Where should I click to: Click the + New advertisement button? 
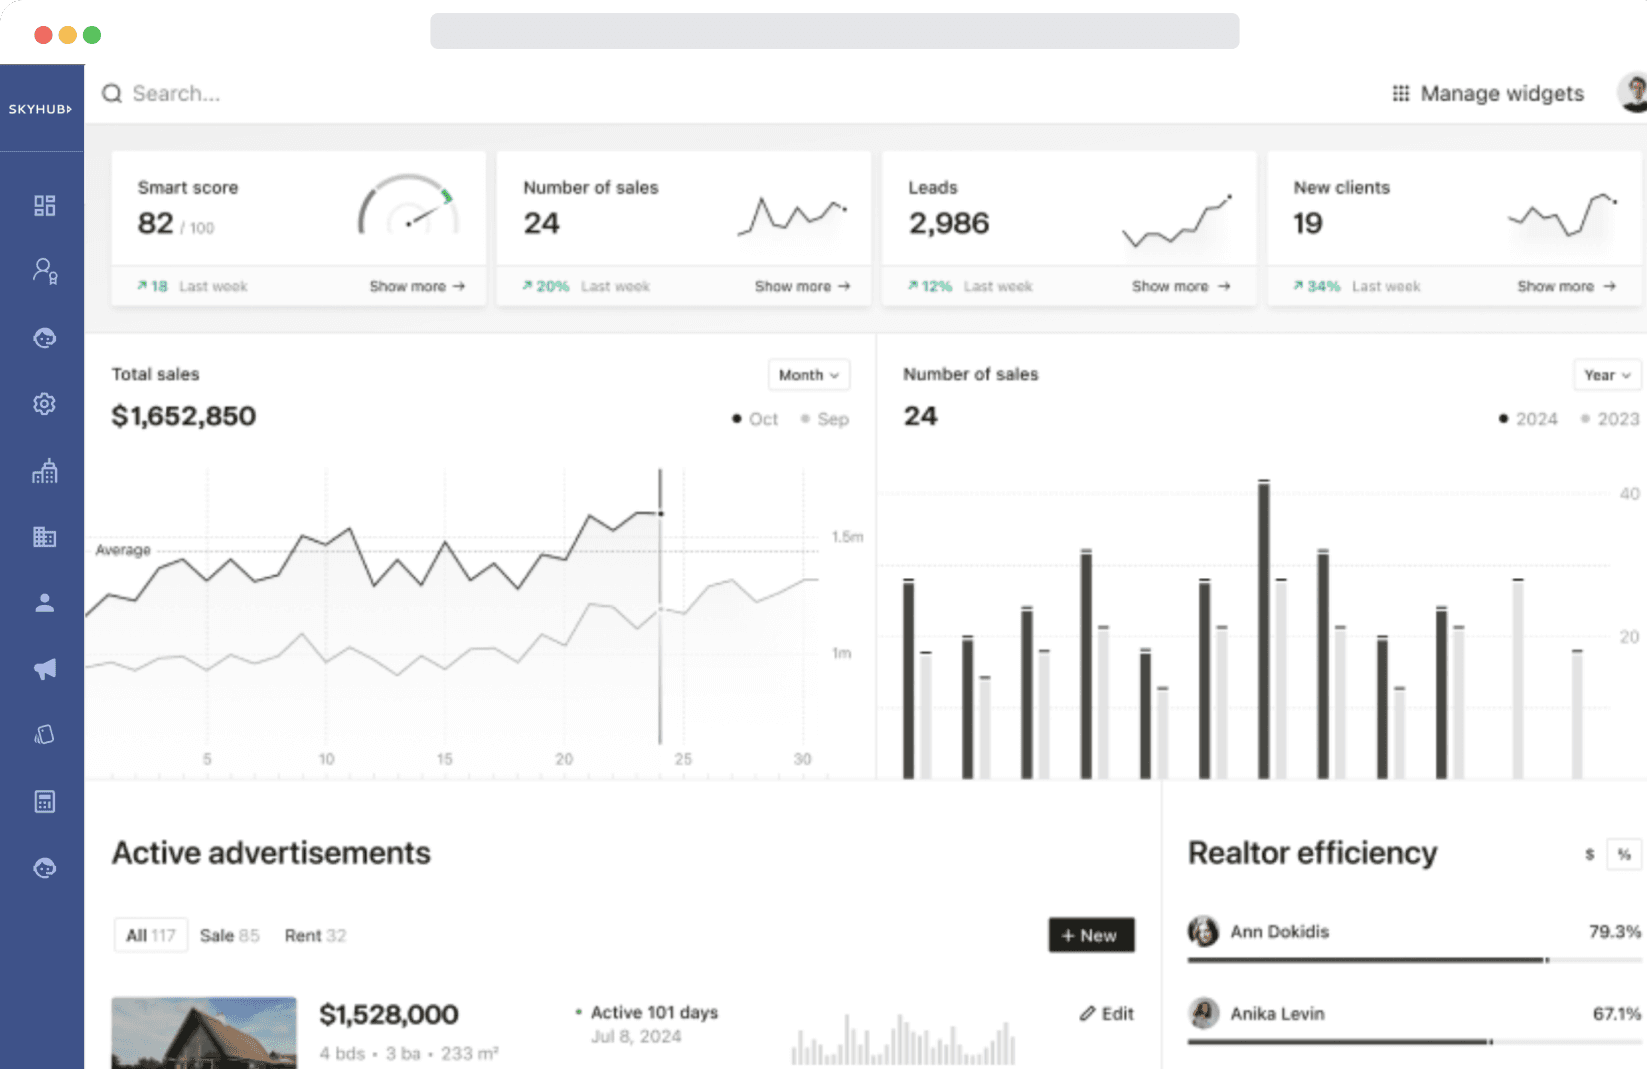(x=1090, y=935)
